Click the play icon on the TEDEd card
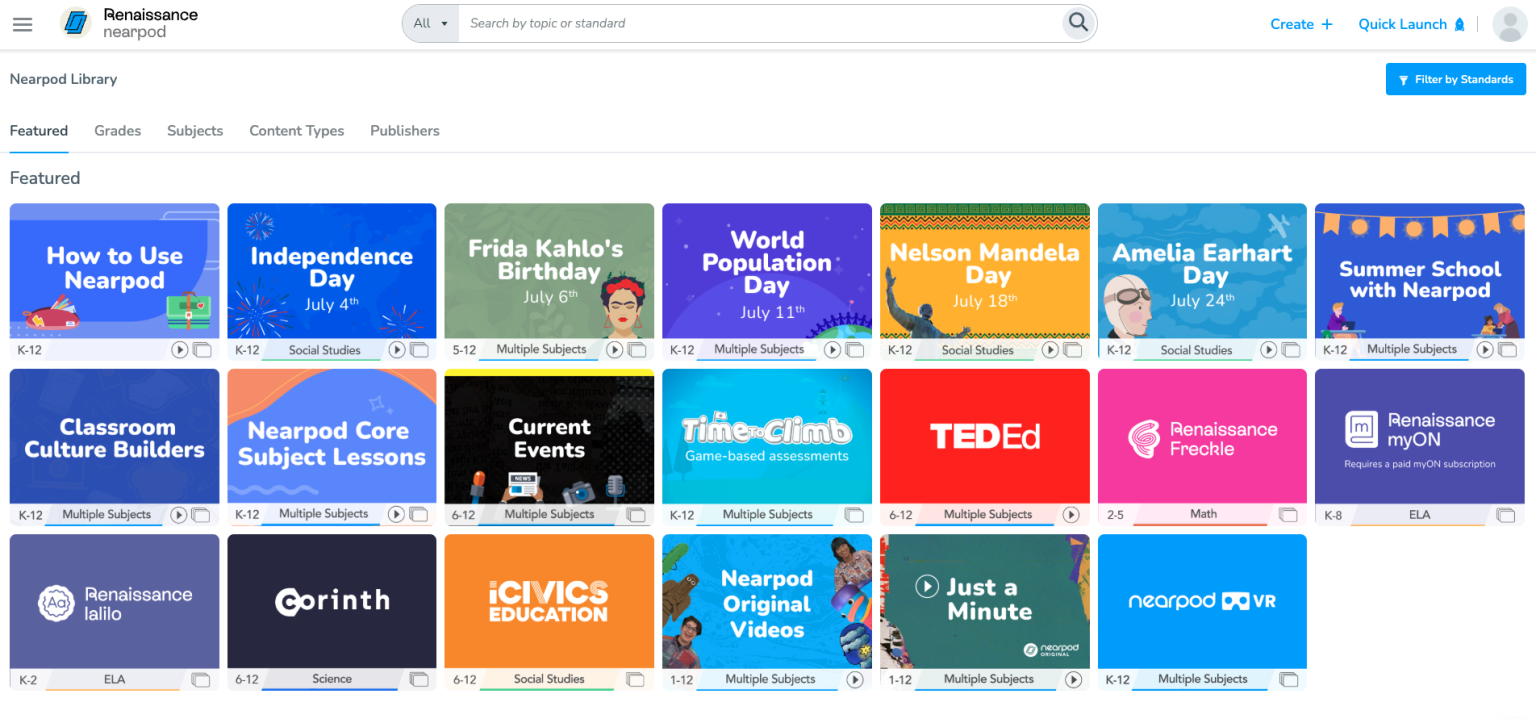1536x719 pixels. (x=1072, y=514)
